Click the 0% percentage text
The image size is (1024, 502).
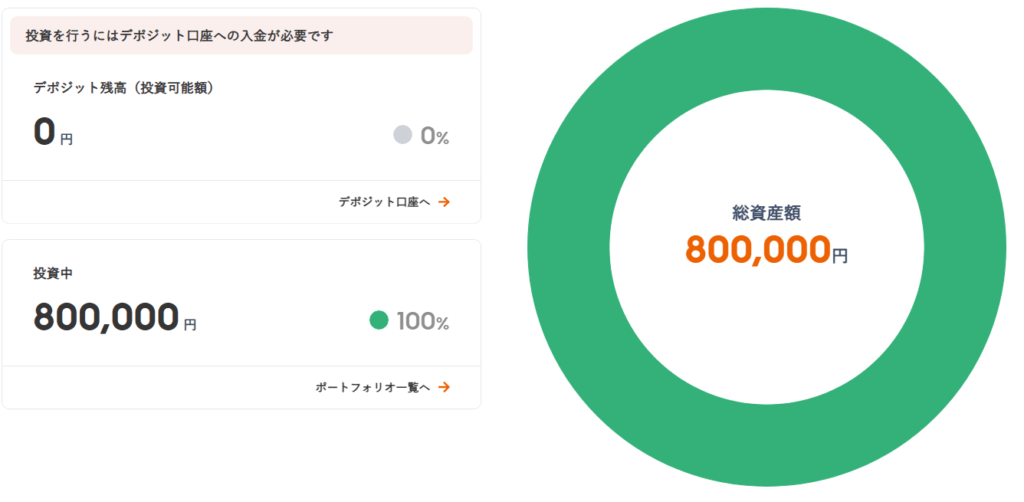pyautogui.click(x=435, y=136)
